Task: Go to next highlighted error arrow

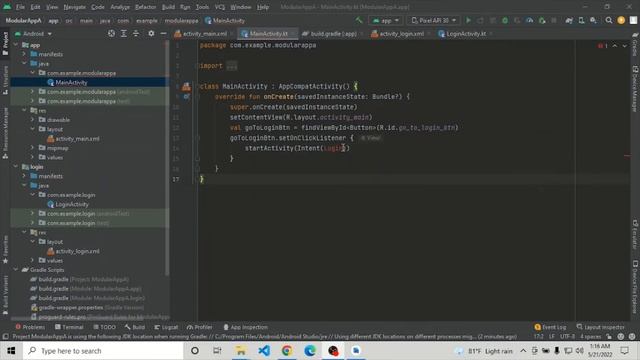Action: (624, 46)
